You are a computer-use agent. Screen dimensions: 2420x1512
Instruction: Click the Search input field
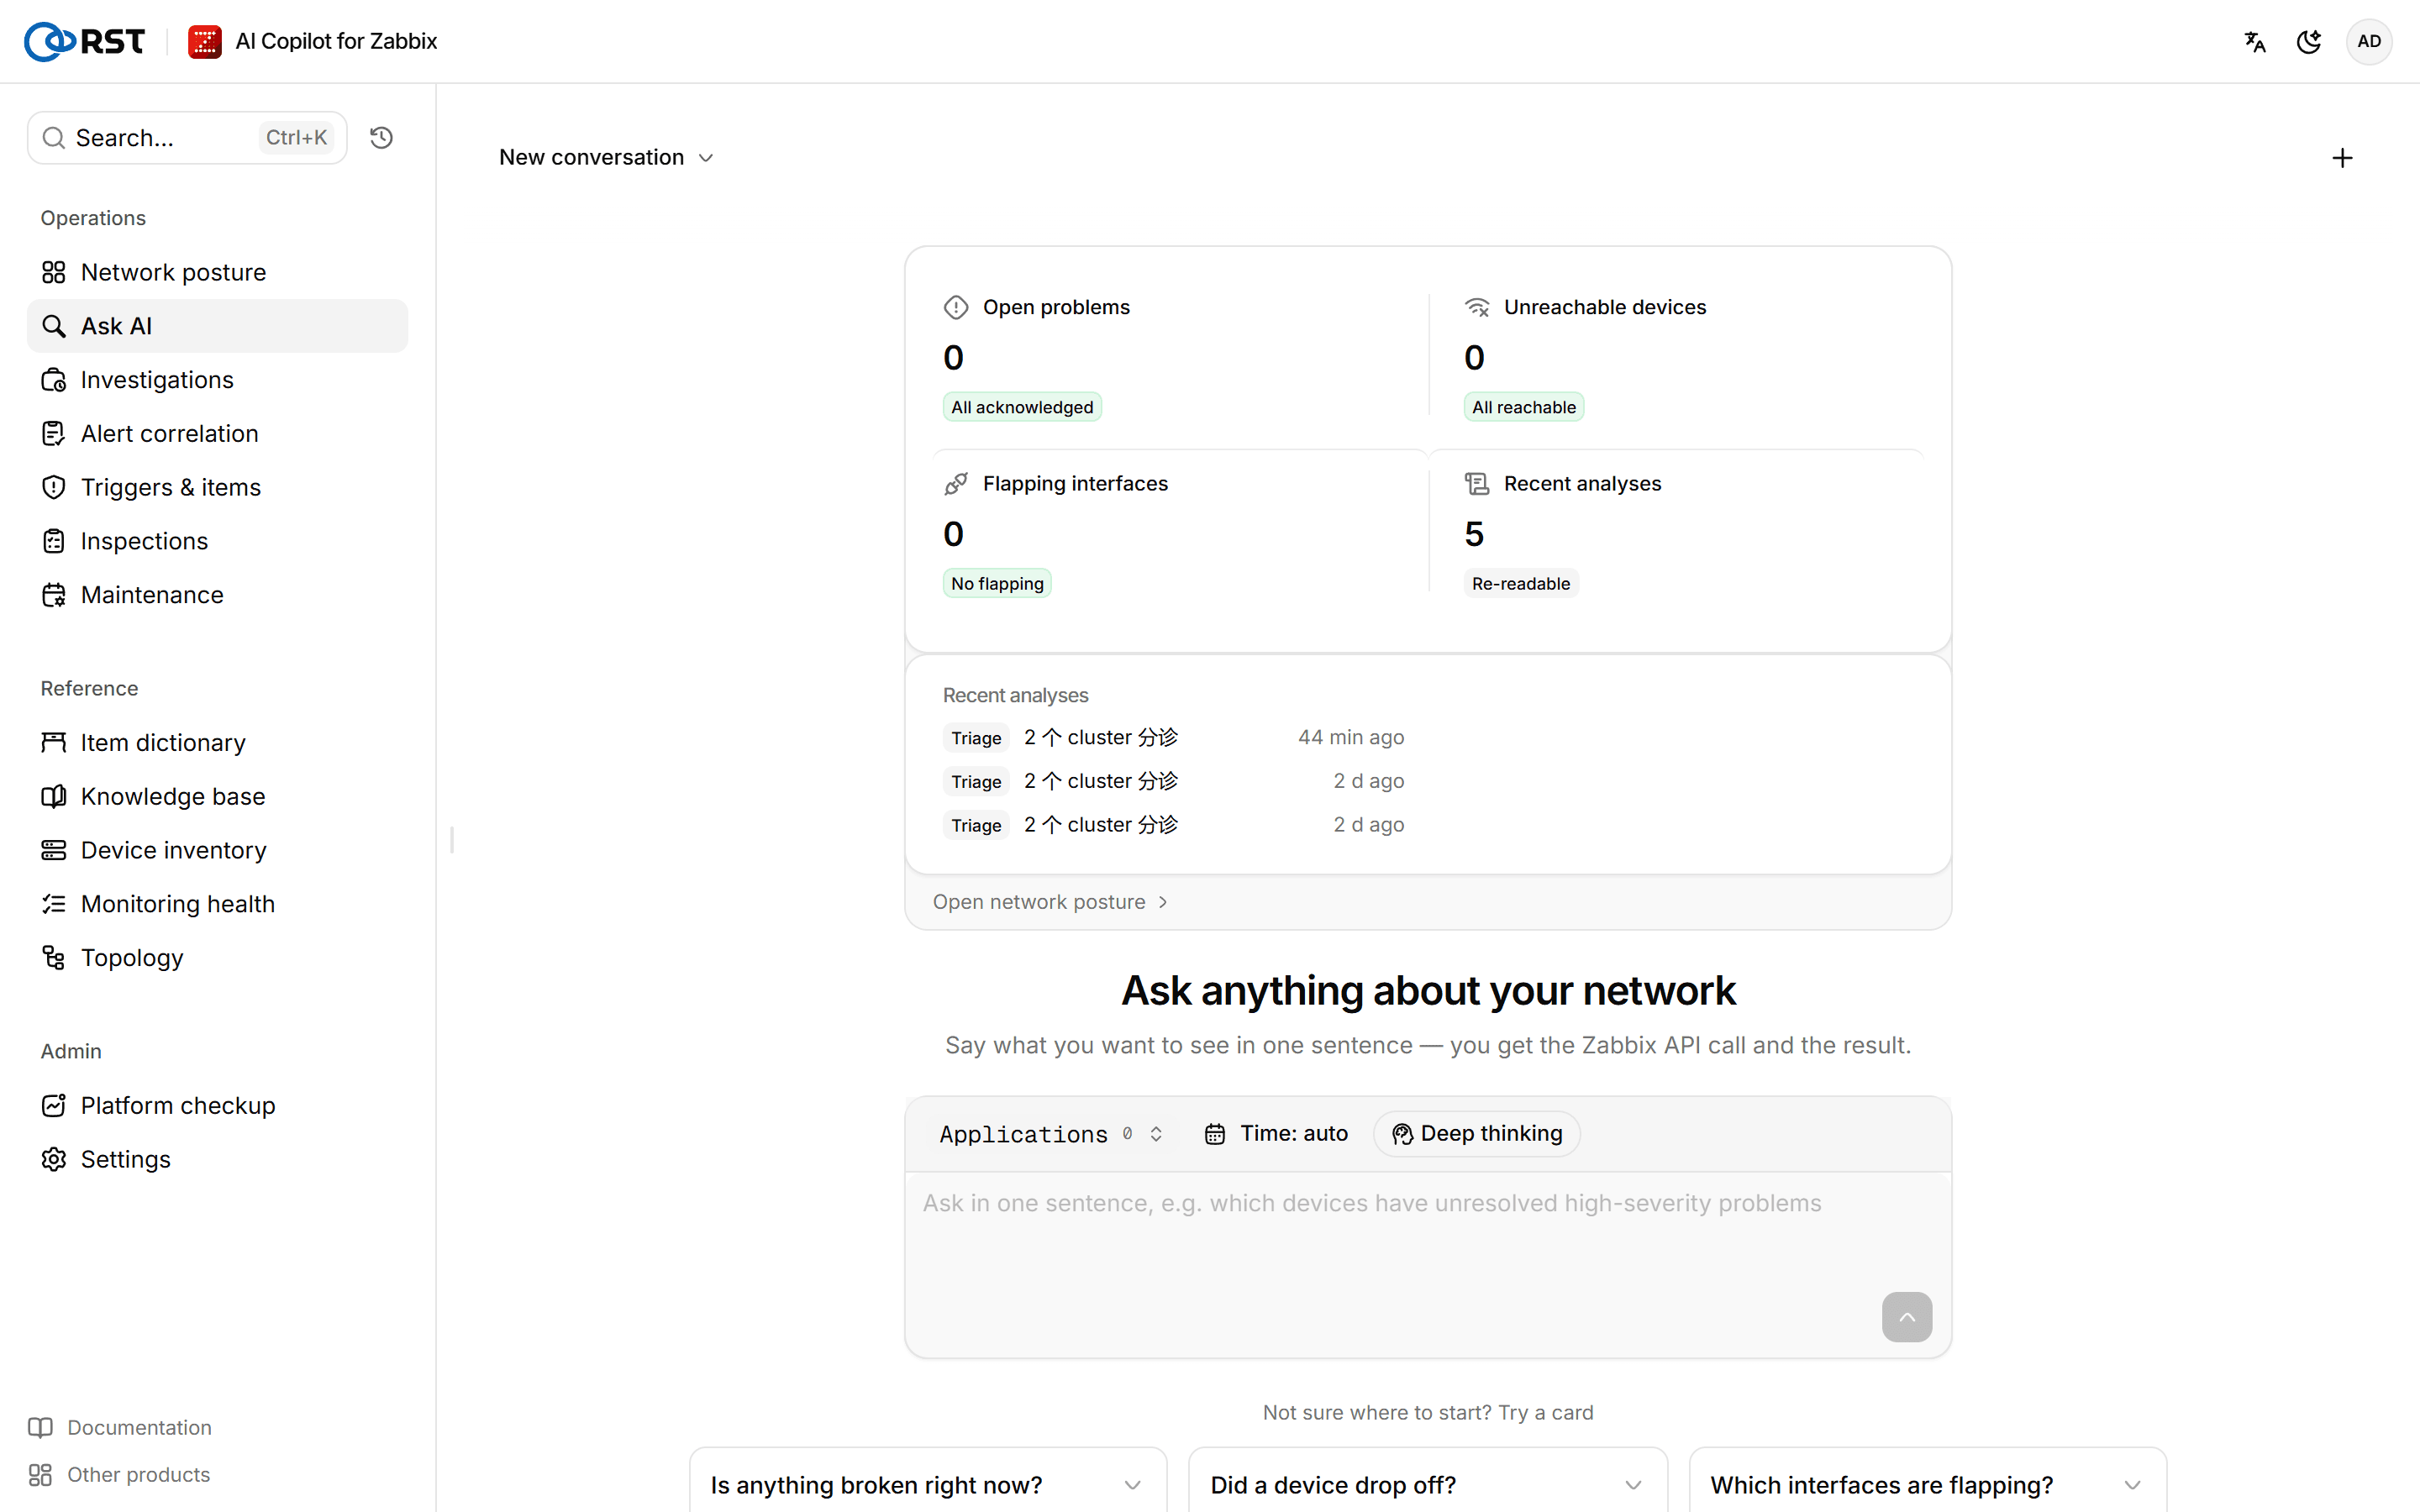pos(187,137)
